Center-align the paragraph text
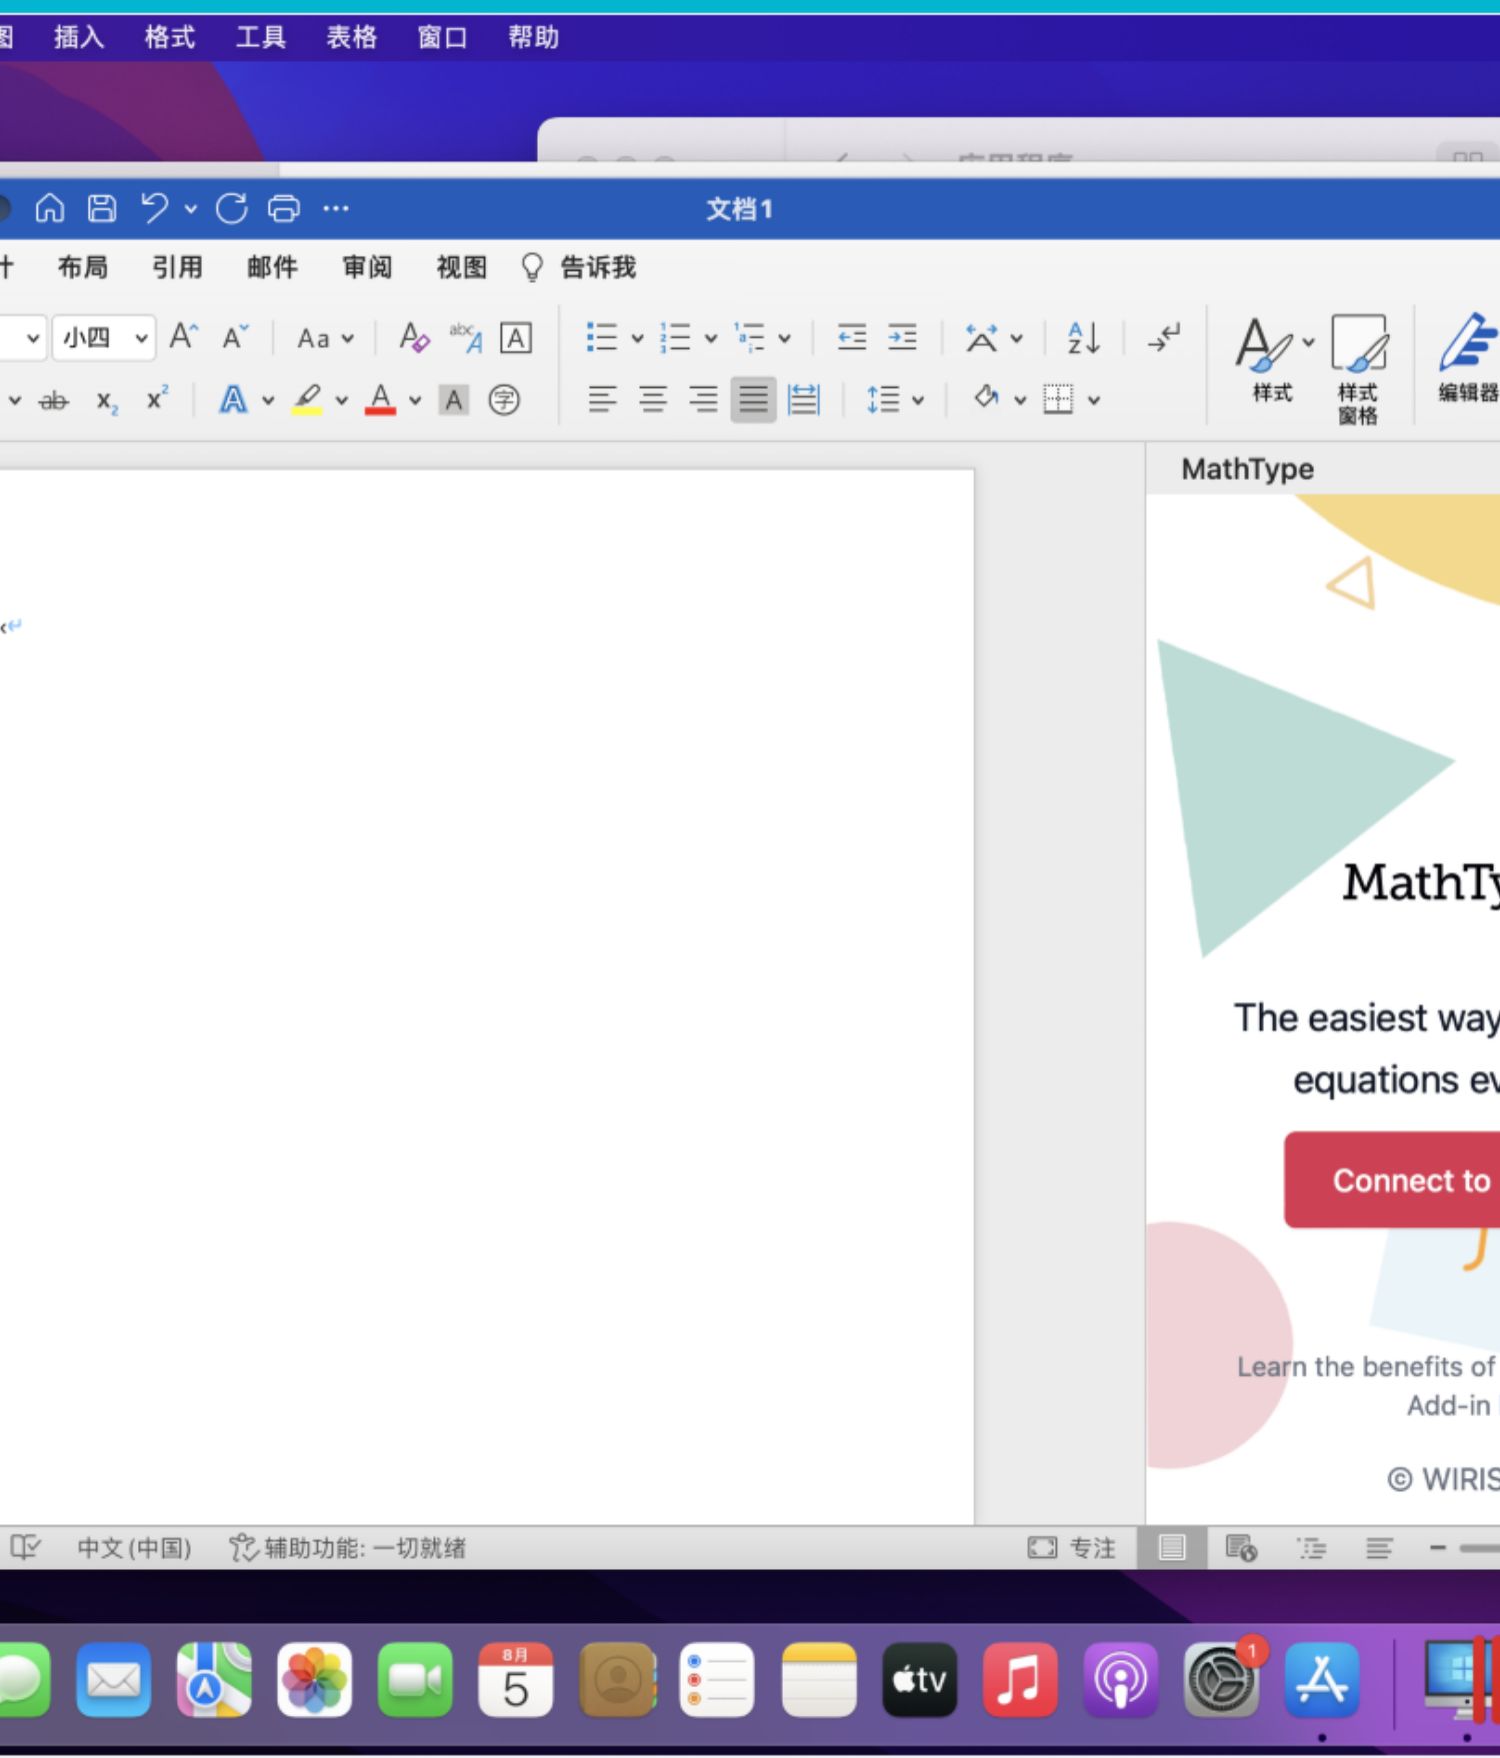 (653, 400)
